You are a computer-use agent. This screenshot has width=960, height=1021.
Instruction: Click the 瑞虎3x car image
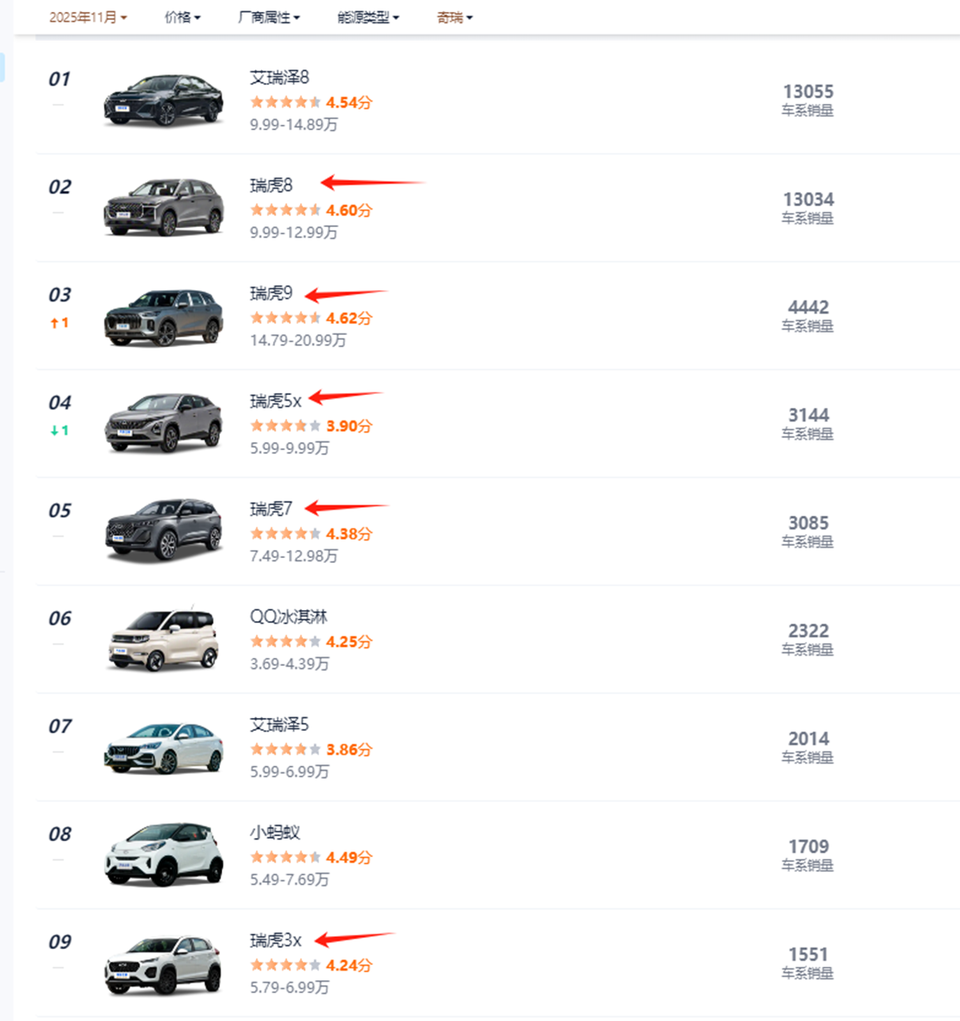tap(163, 963)
